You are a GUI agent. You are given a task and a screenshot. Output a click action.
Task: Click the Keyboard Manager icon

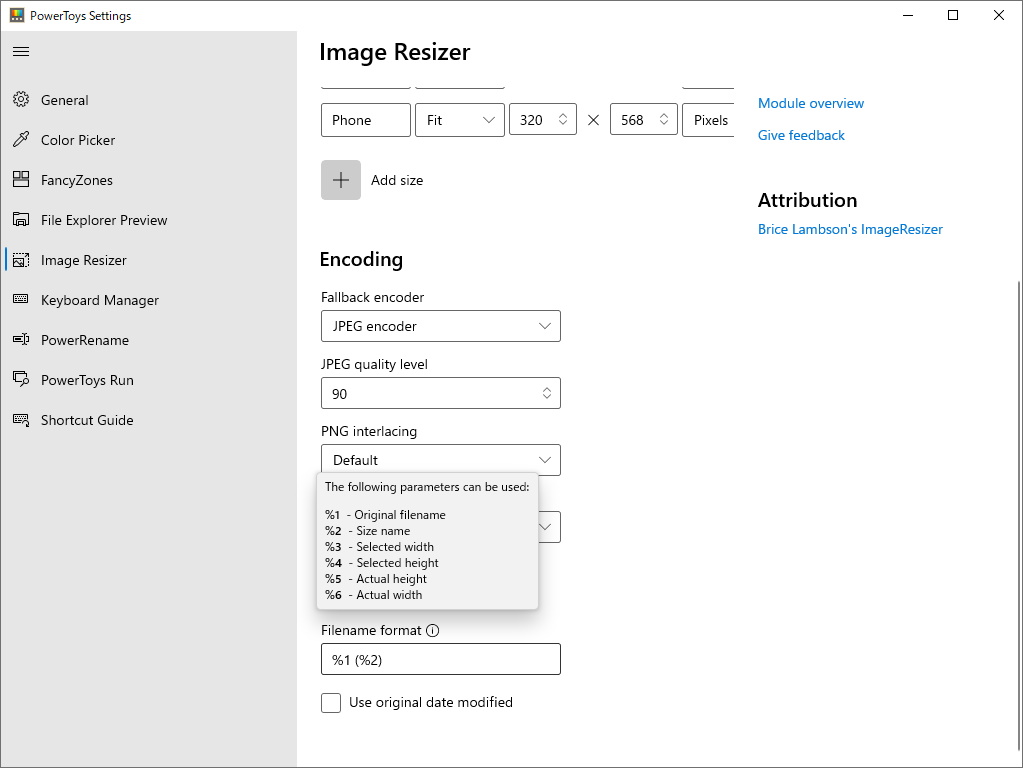[x=21, y=300]
